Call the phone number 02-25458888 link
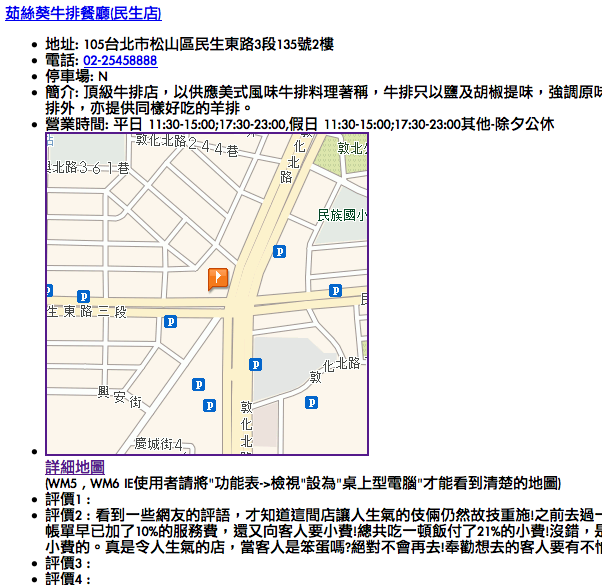Image resolution: width=602 pixels, height=585 pixels. (x=120, y=61)
